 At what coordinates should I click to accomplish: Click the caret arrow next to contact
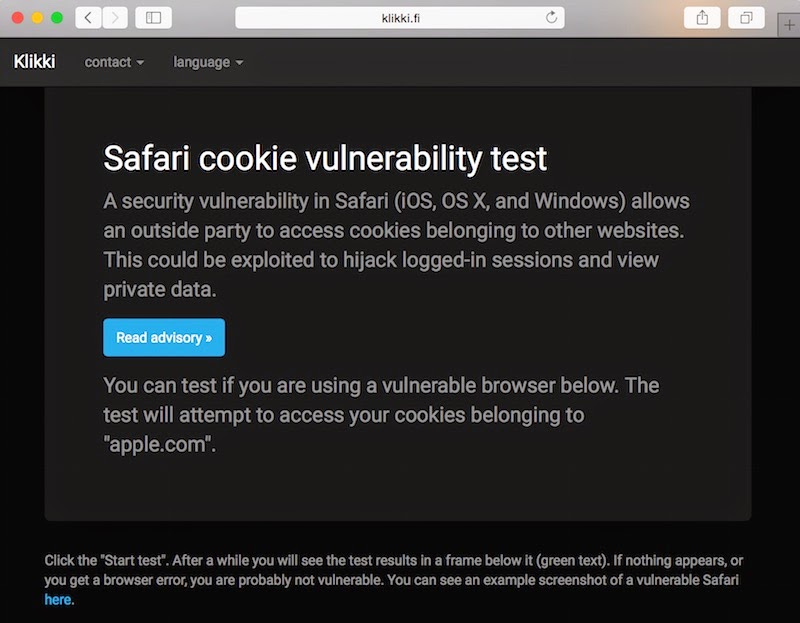click(x=140, y=63)
